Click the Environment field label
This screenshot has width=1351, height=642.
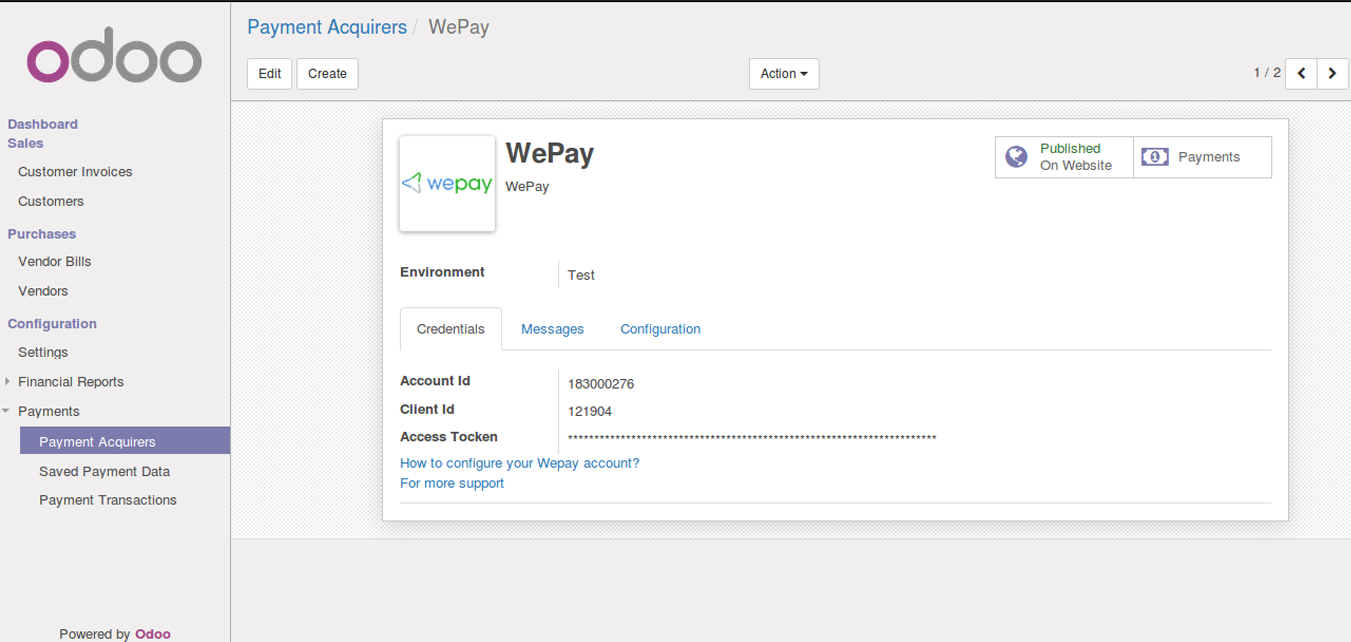click(x=442, y=272)
